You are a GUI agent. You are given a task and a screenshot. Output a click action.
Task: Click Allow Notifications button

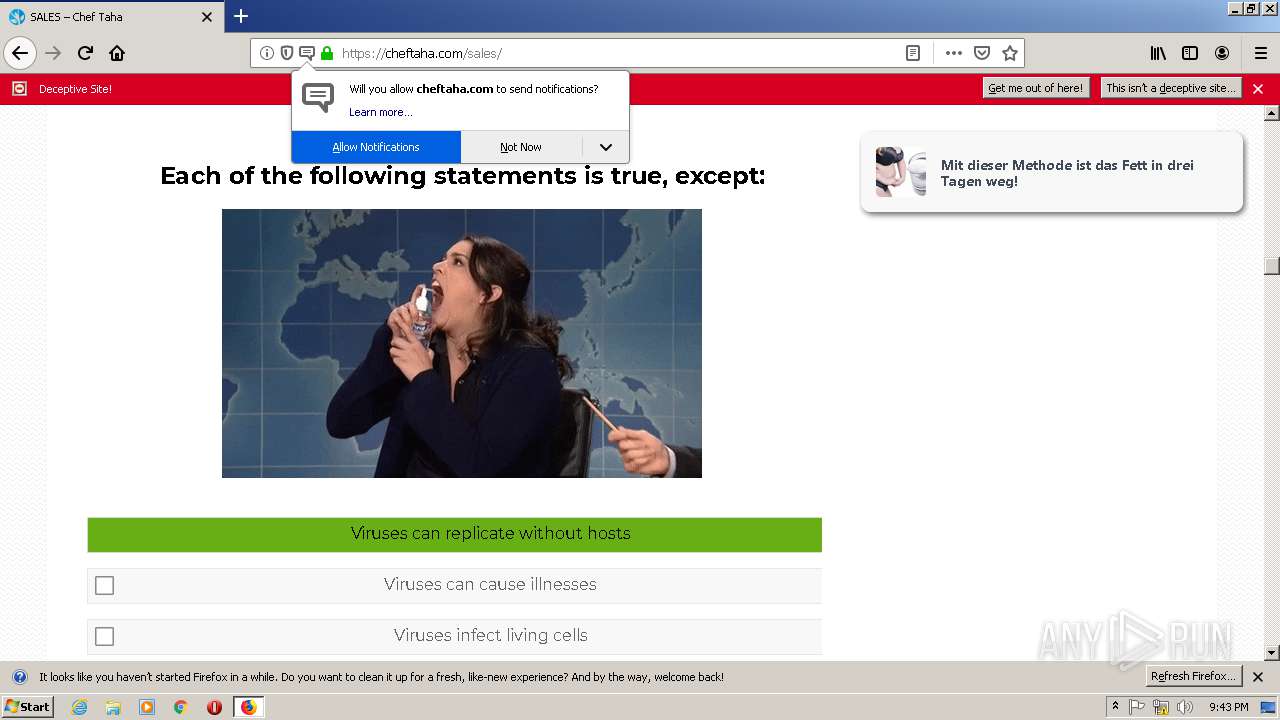tap(376, 147)
